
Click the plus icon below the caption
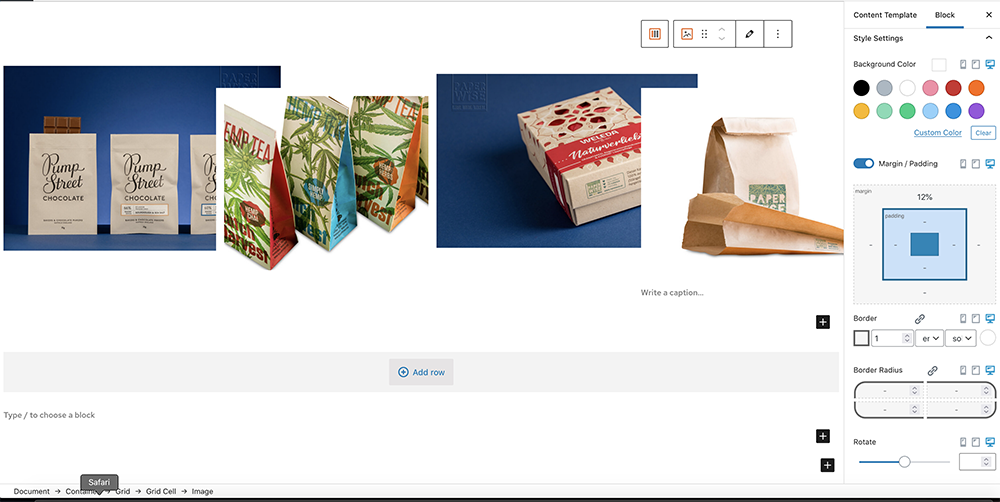tap(823, 322)
